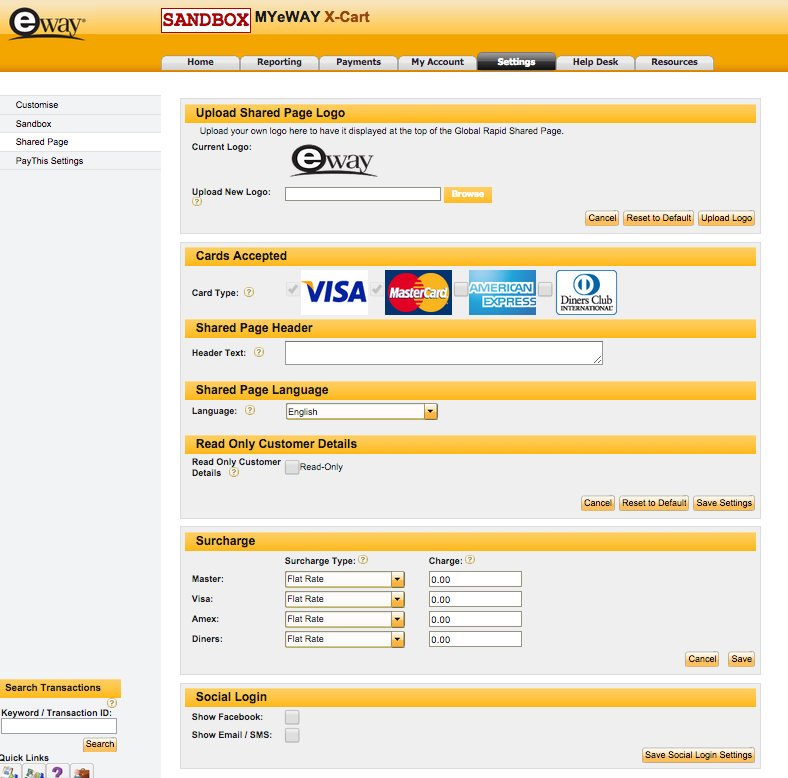Enable the Show Email / SMS checkbox
Screen dimensions: 788x778
coord(292,735)
